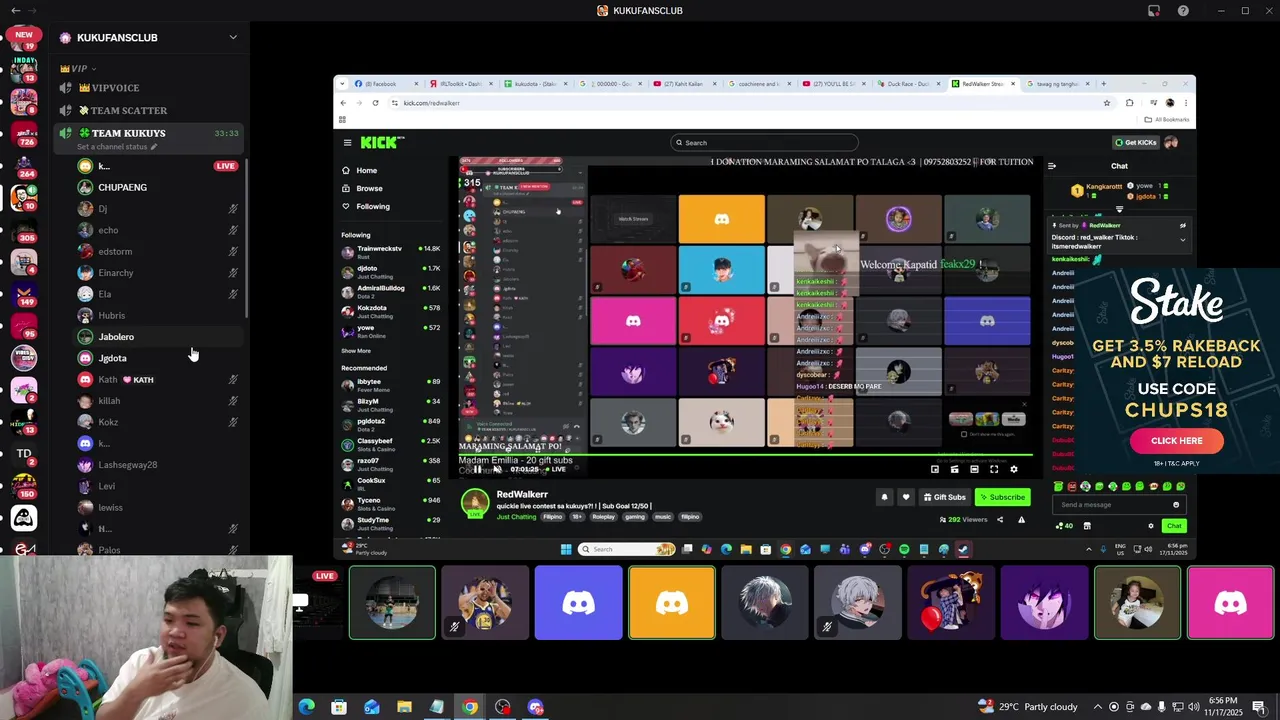Image resolution: width=1280 pixels, height=720 pixels.
Task: Click the muted mic icon beside Kokz
Action: 233,422
